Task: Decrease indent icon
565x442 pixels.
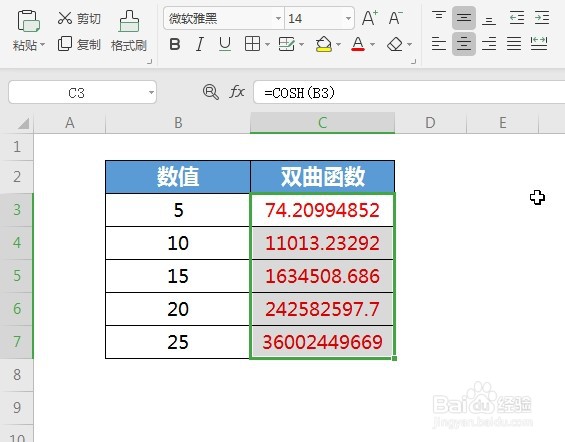Action: tap(517, 18)
